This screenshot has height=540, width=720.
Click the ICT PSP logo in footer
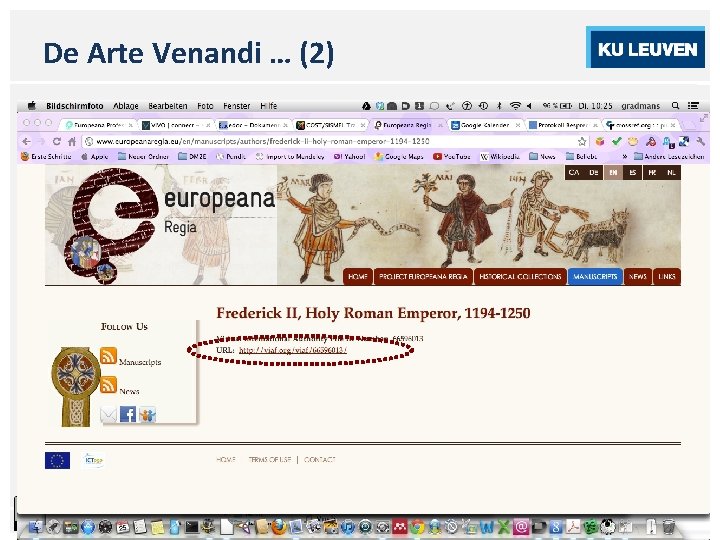(x=94, y=460)
